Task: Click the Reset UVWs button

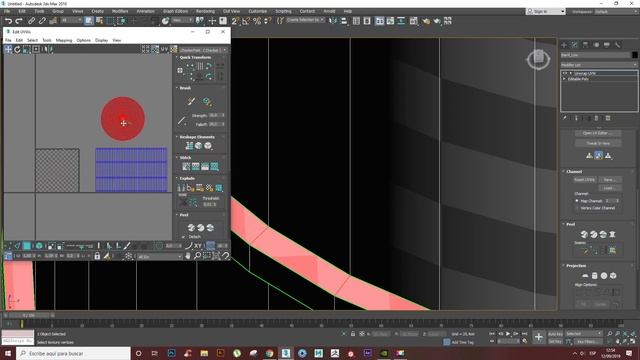Action: coord(584,180)
